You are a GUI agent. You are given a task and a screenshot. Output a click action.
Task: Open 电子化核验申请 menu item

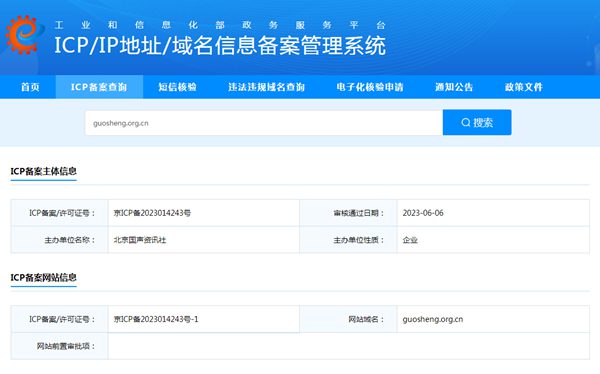pos(370,87)
